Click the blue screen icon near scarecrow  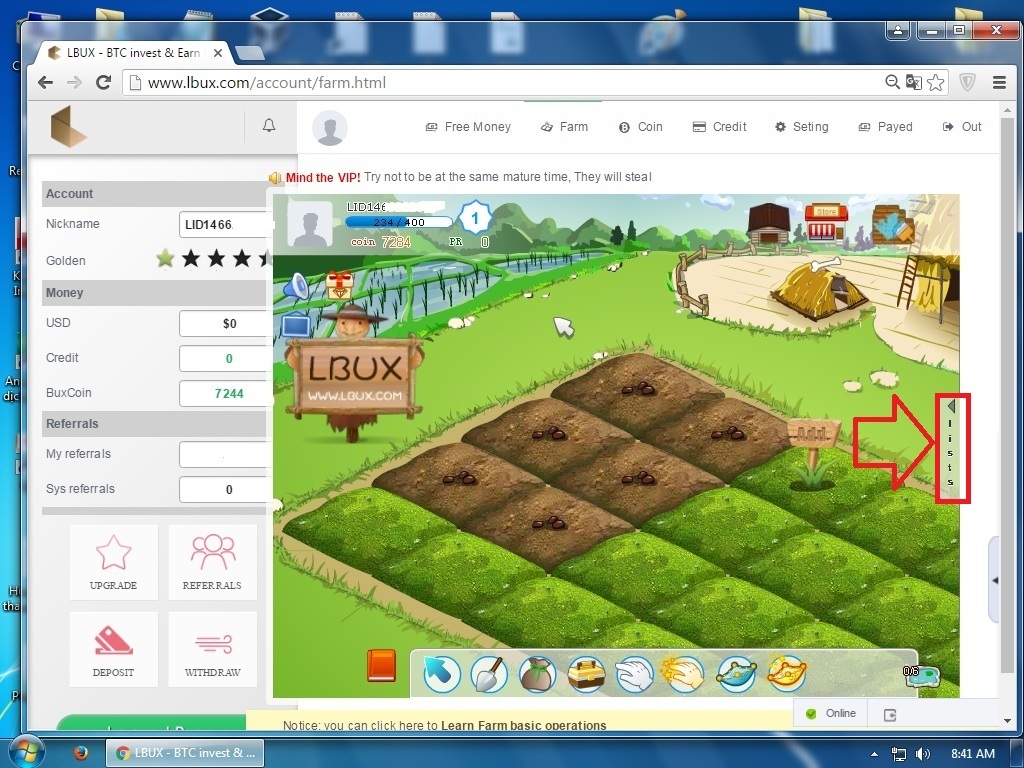pos(296,325)
